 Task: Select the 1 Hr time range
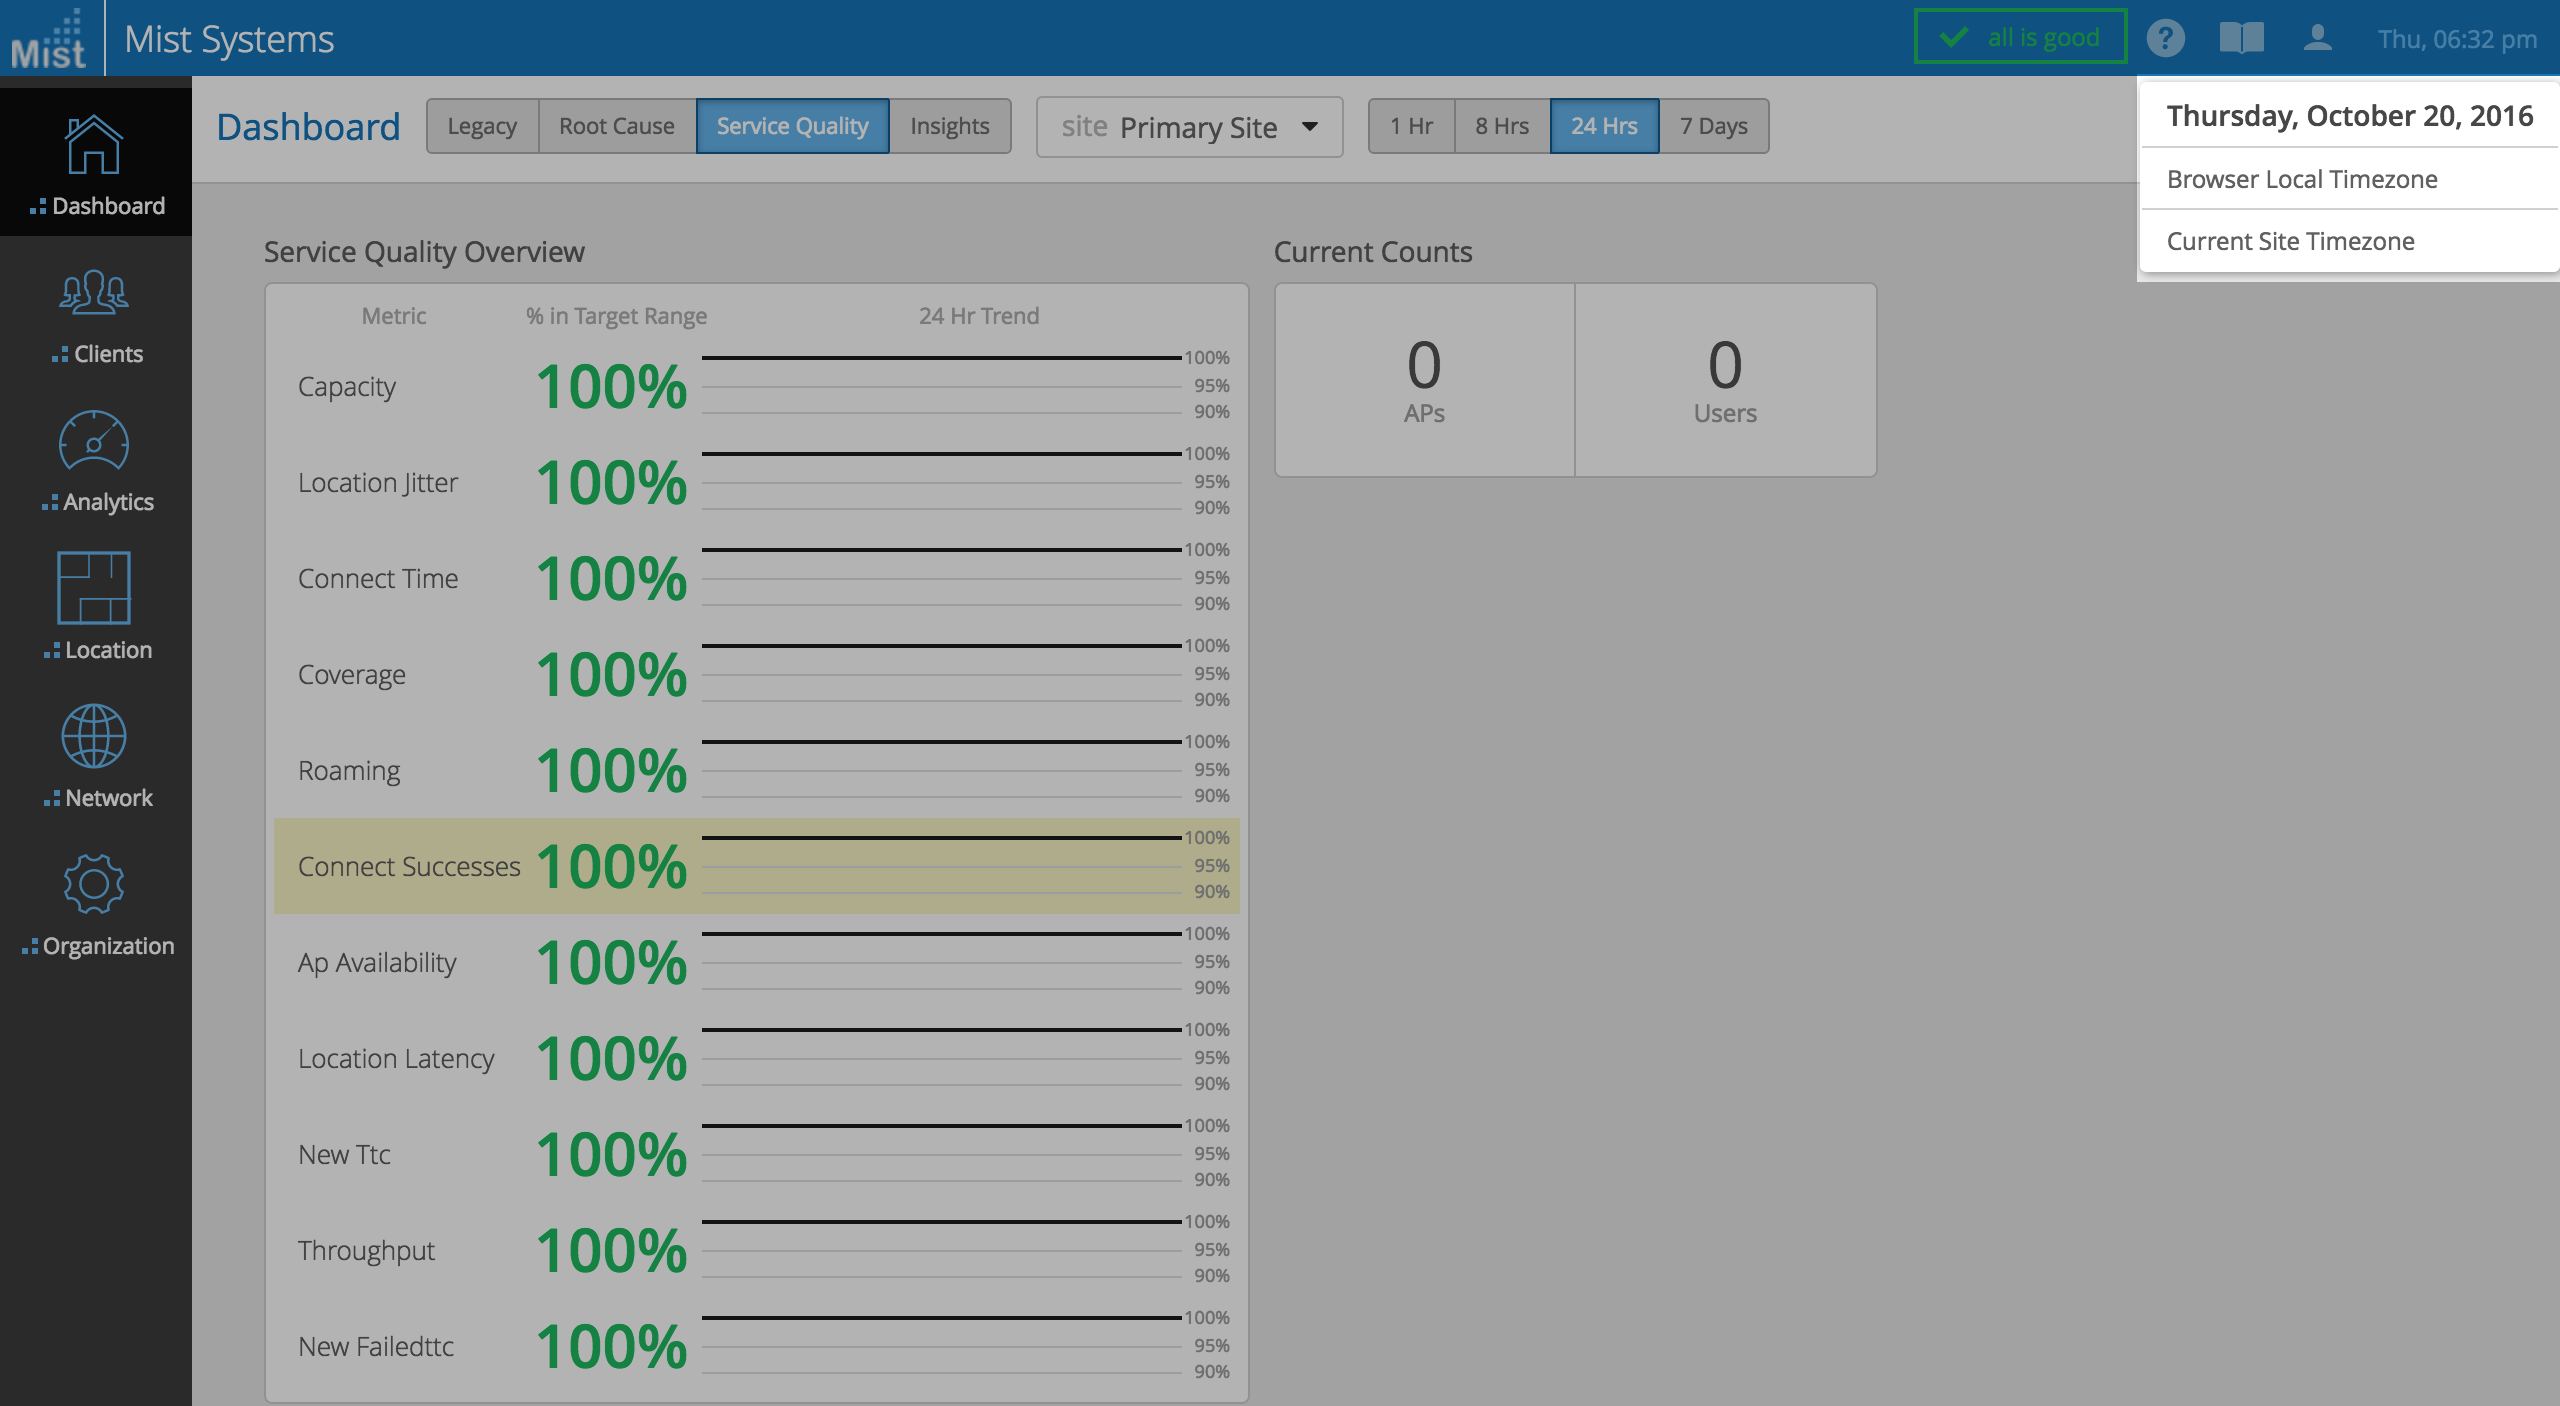[x=1411, y=126]
